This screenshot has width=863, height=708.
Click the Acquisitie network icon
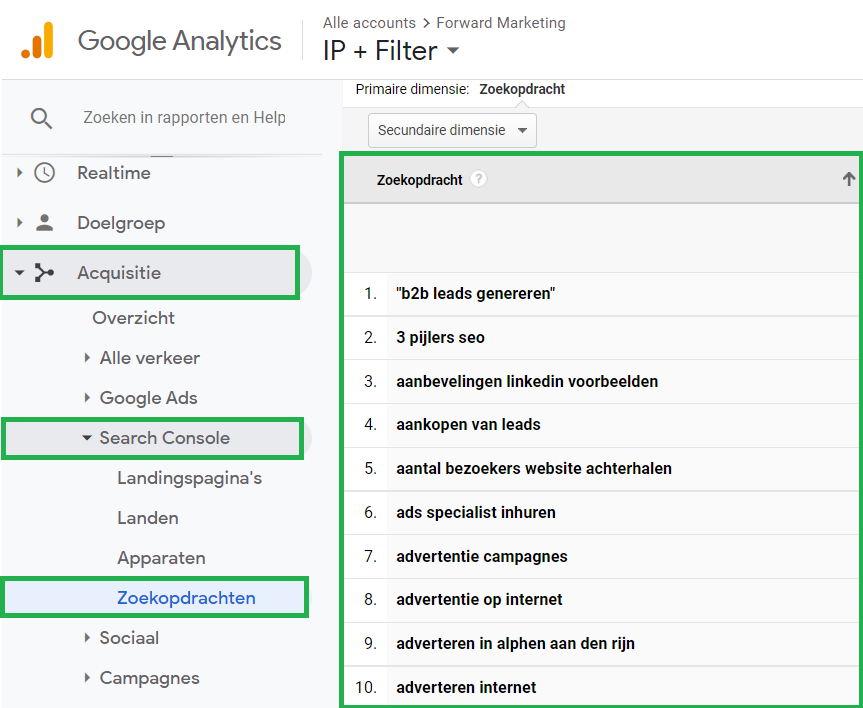point(42,272)
